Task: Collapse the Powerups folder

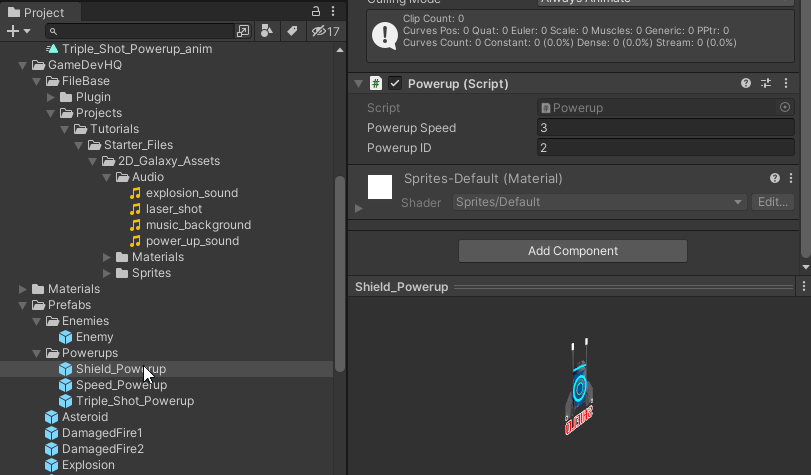Action: (37, 353)
